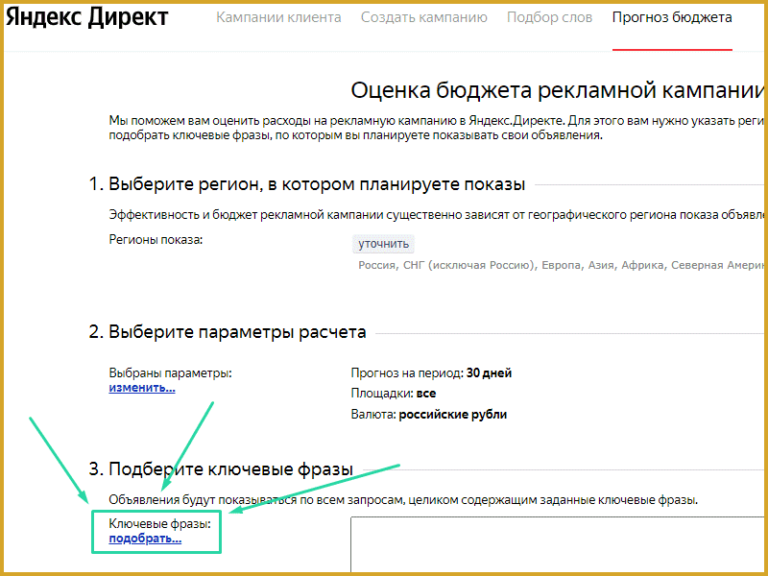Click the heading Оценка бюджета рекламной кампании
The height and width of the screenshot is (576, 768).
pyautogui.click(x=557, y=91)
